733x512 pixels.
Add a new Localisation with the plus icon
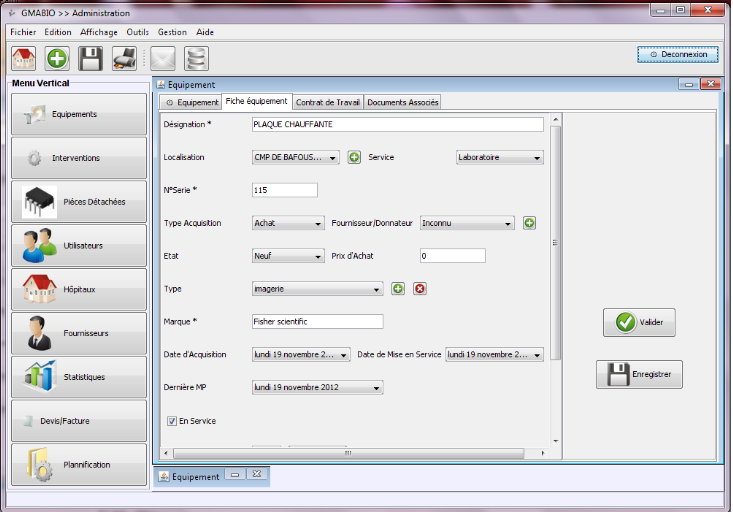tap(354, 157)
